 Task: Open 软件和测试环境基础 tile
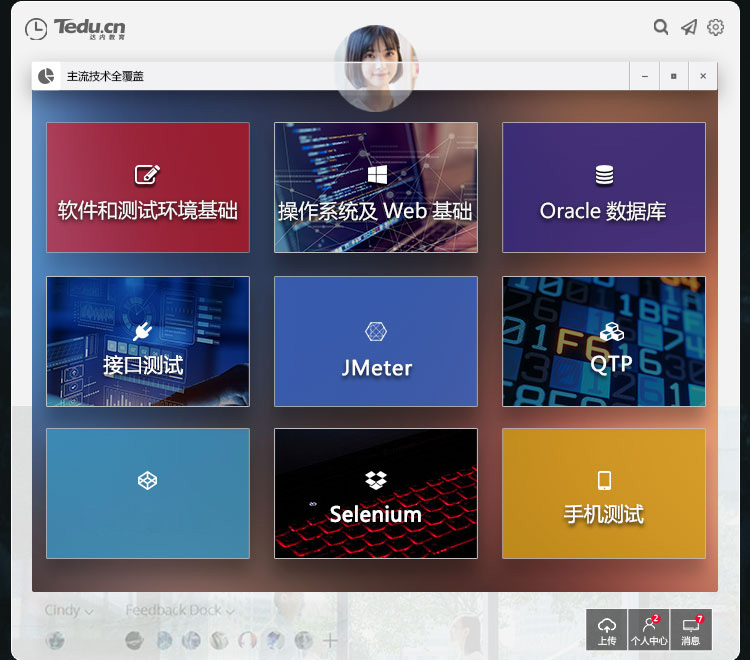(148, 187)
